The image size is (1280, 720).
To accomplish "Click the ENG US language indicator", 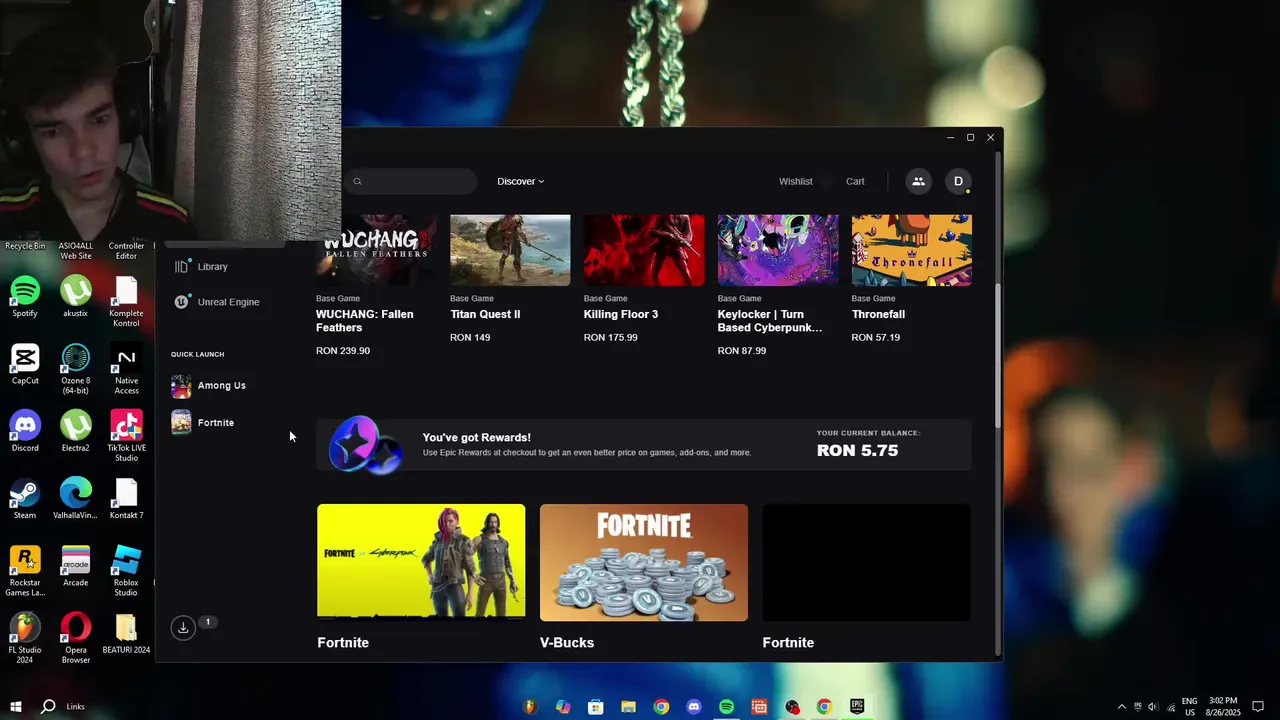I will [1190, 707].
